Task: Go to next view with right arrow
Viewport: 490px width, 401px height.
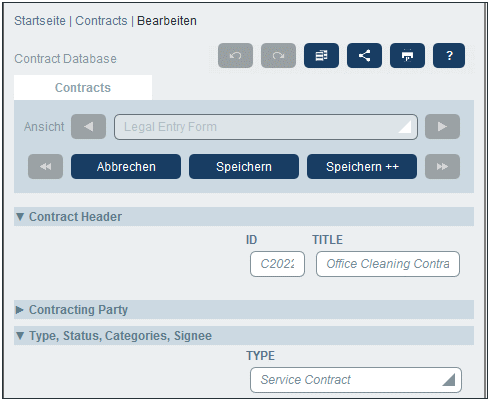Action: (x=442, y=127)
